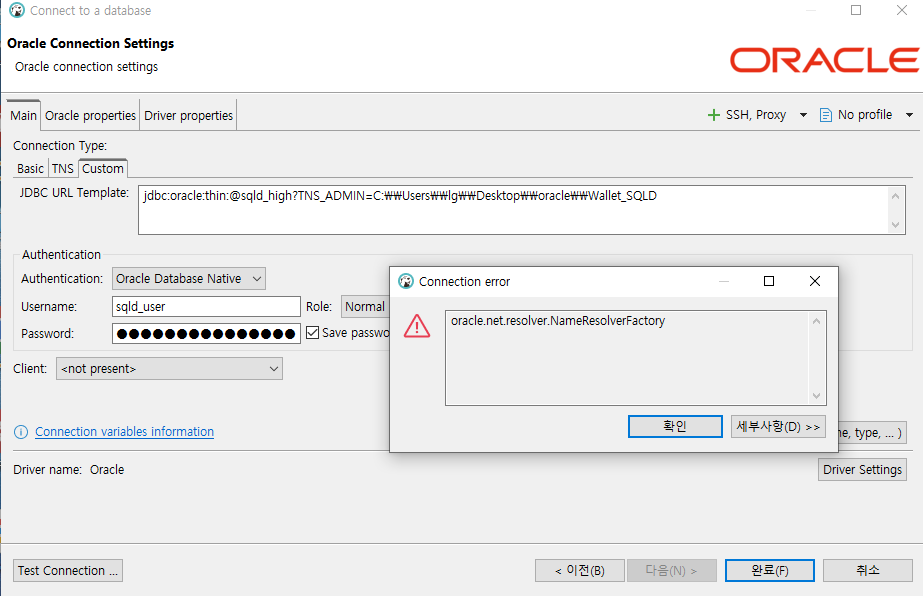Click the 완료(F) finish button

click(x=770, y=570)
